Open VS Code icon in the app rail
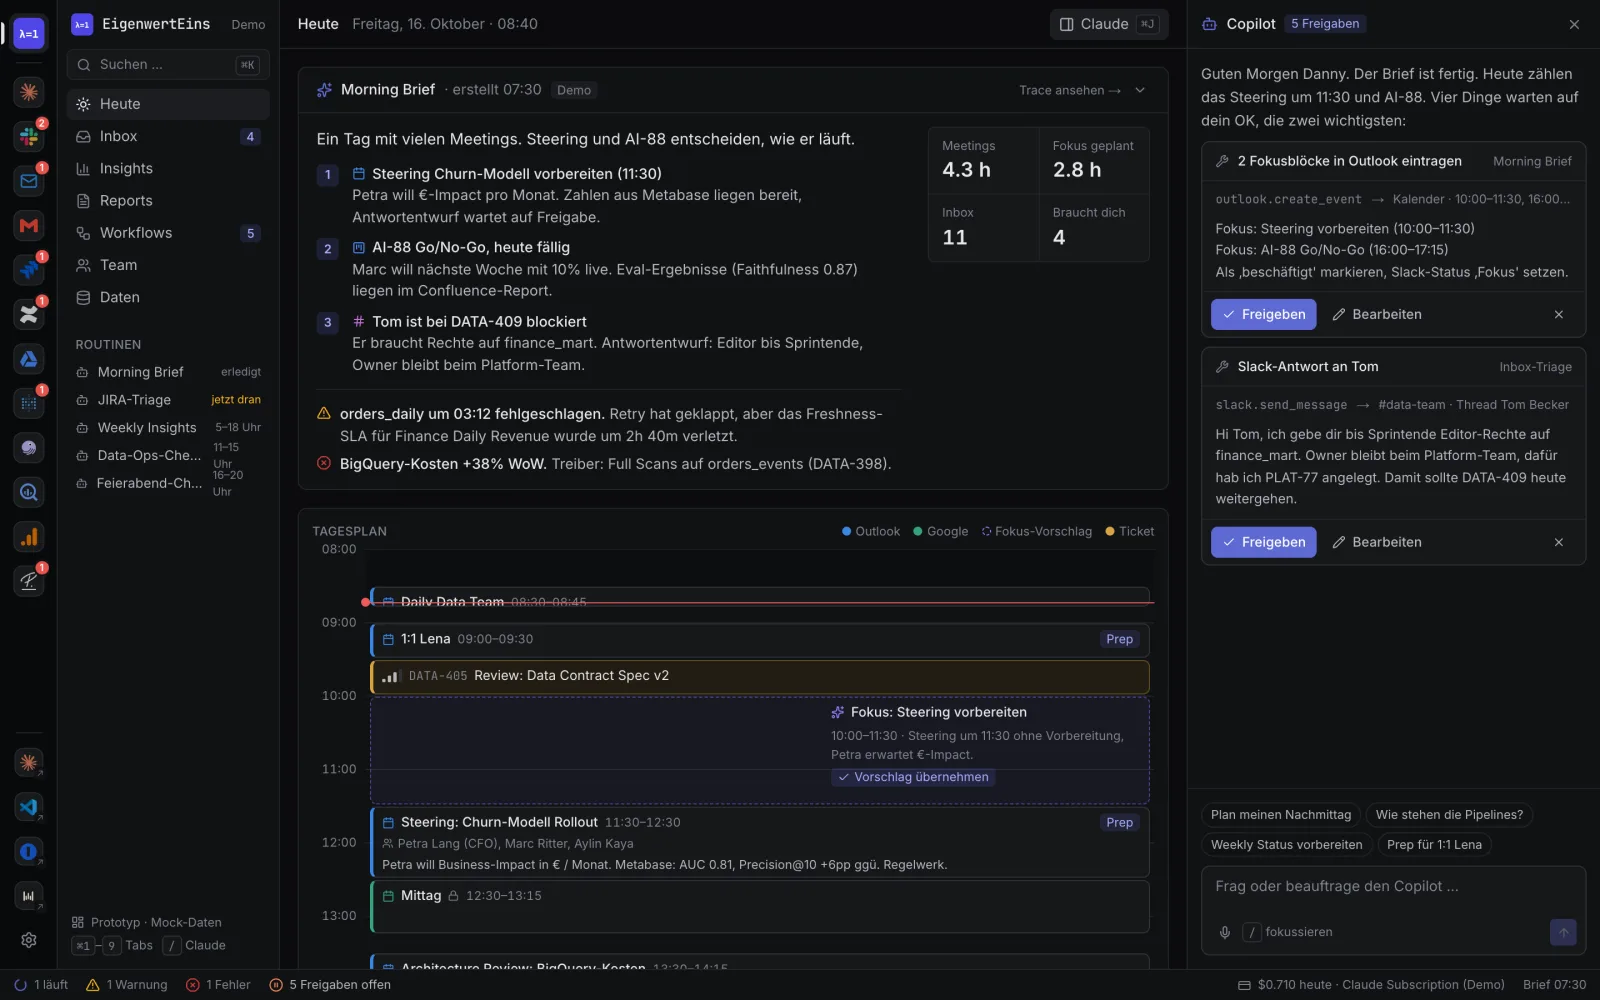 point(29,807)
